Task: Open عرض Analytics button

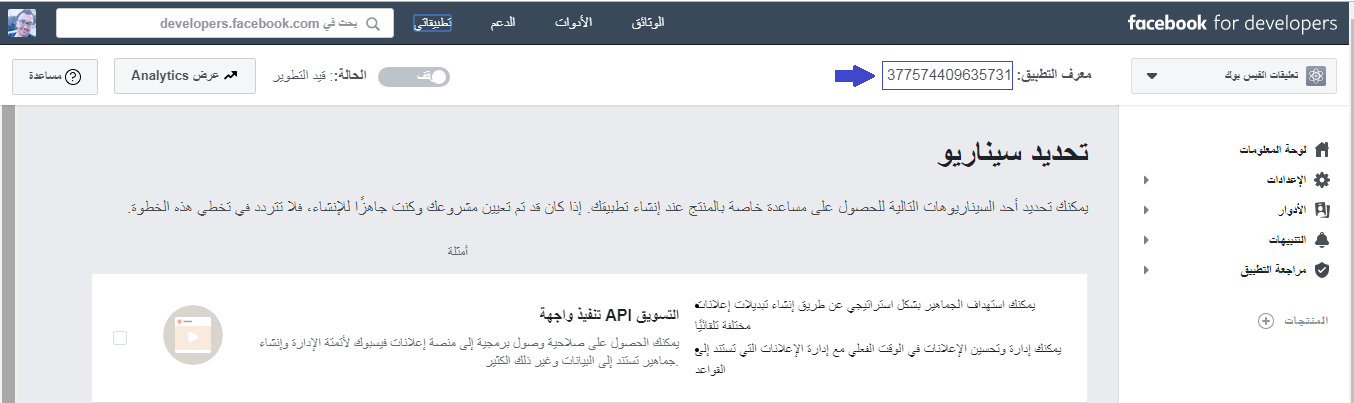Action: pos(185,75)
